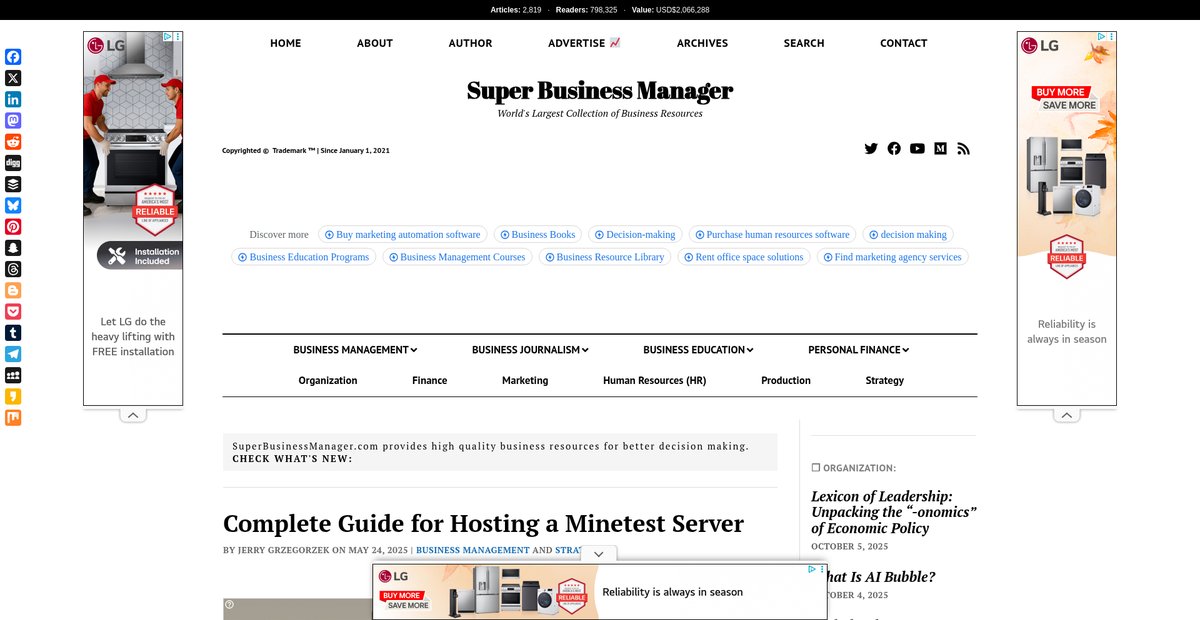Open the Archives menu item

coord(702,43)
